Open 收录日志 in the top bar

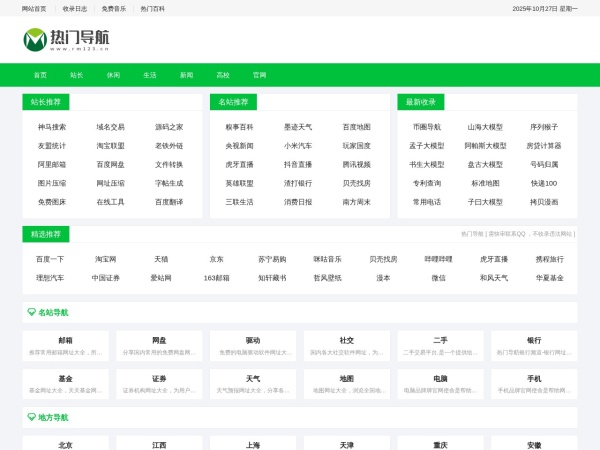point(75,9)
